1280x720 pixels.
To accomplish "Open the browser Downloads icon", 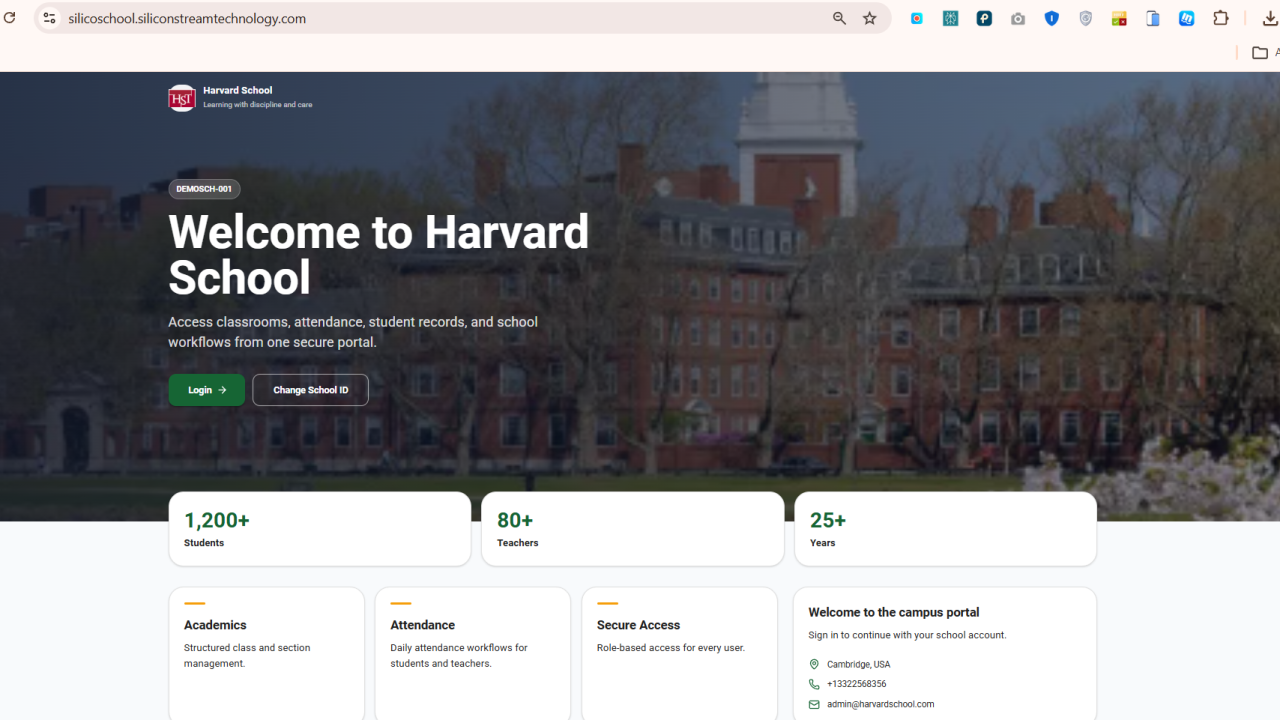I will [1269, 18].
